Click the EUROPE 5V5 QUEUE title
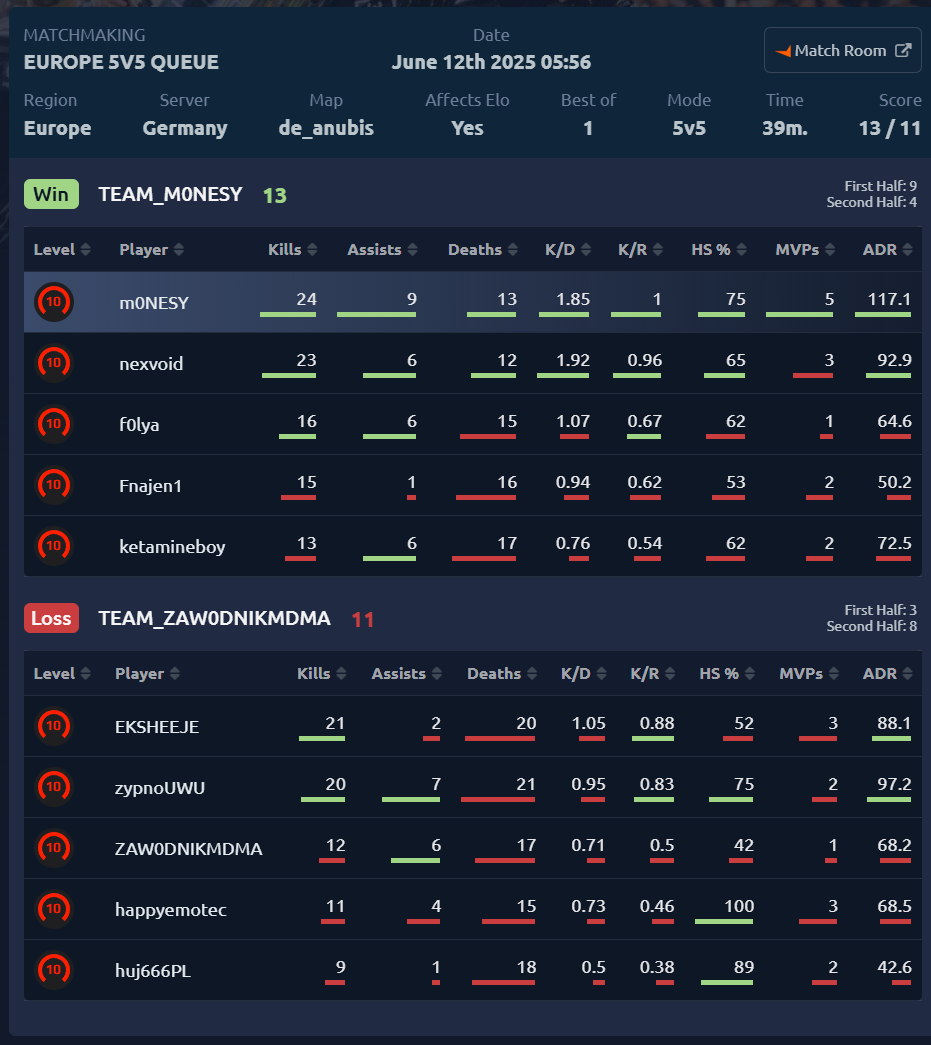Image resolution: width=931 pixels, height=1045 pixels. 121,62
